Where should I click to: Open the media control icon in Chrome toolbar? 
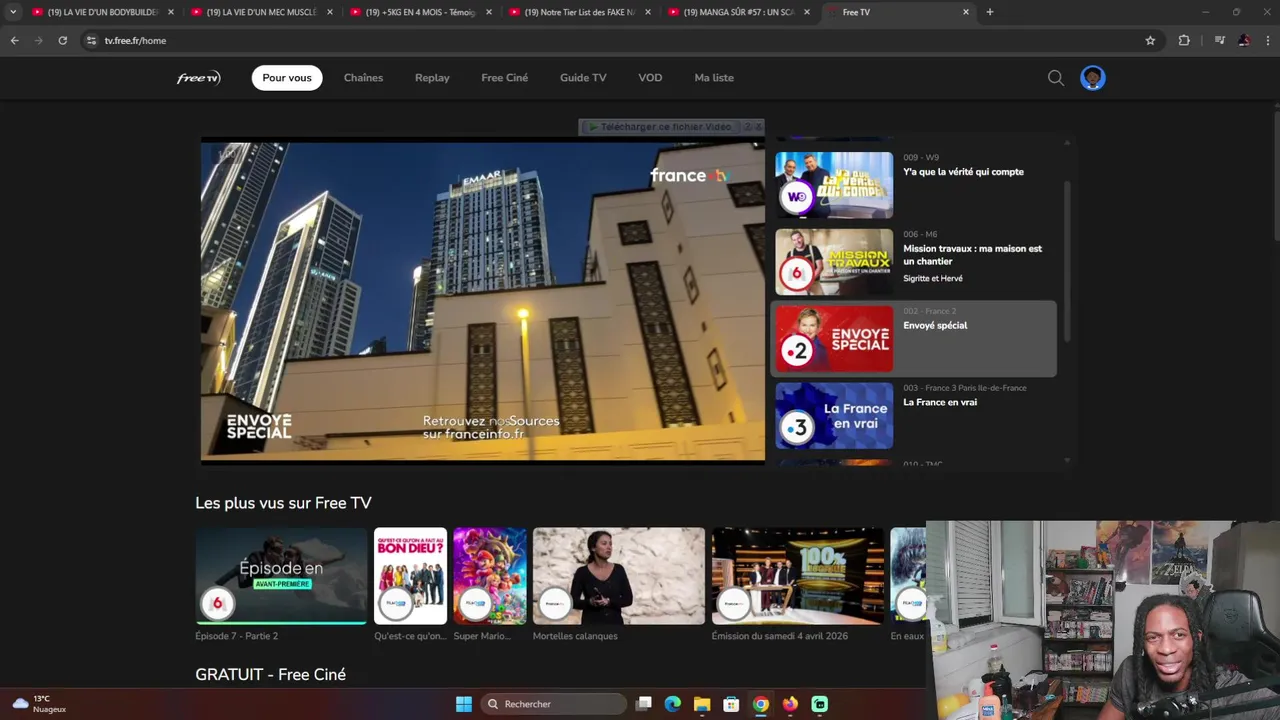(1219, 40)
